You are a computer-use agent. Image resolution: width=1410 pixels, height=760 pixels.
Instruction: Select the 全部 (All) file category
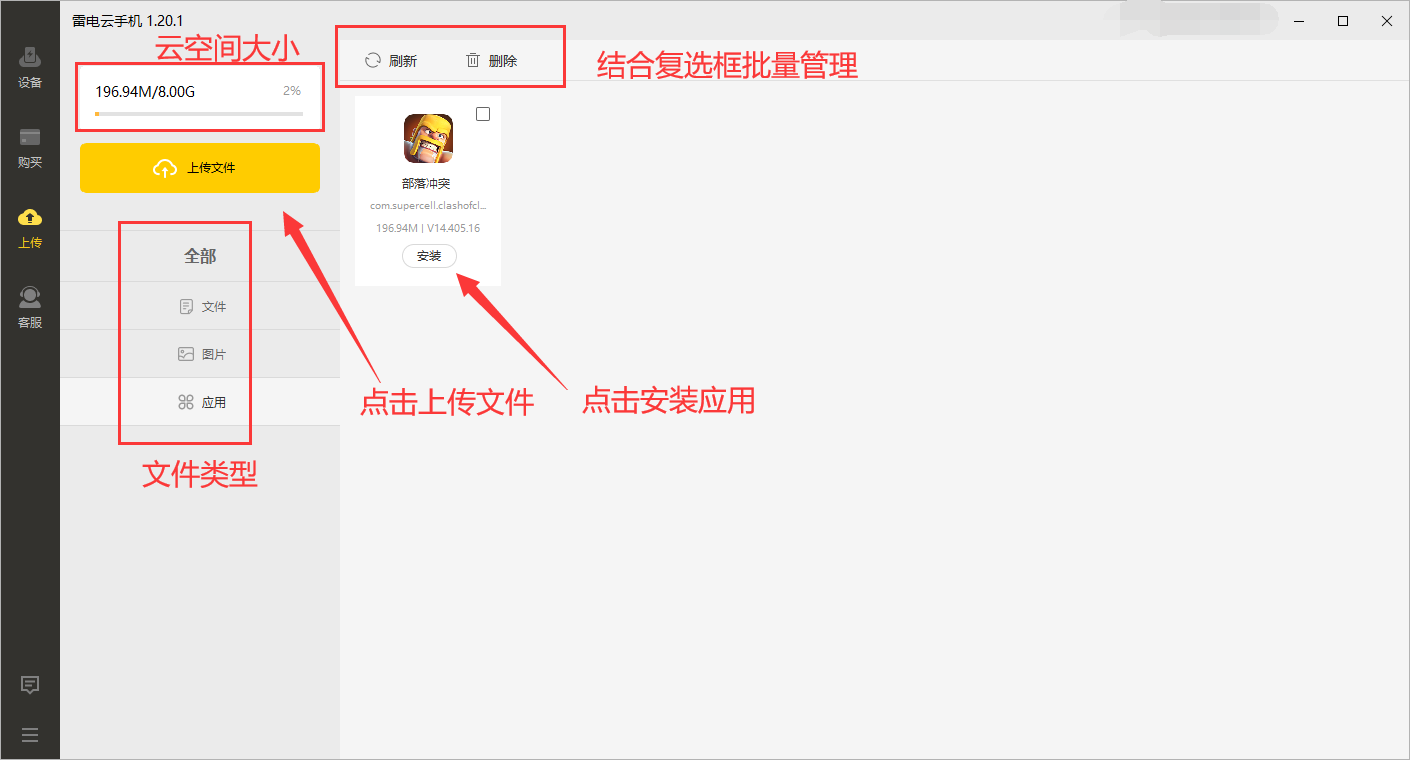pyautogui.click(x=200, y=256)
